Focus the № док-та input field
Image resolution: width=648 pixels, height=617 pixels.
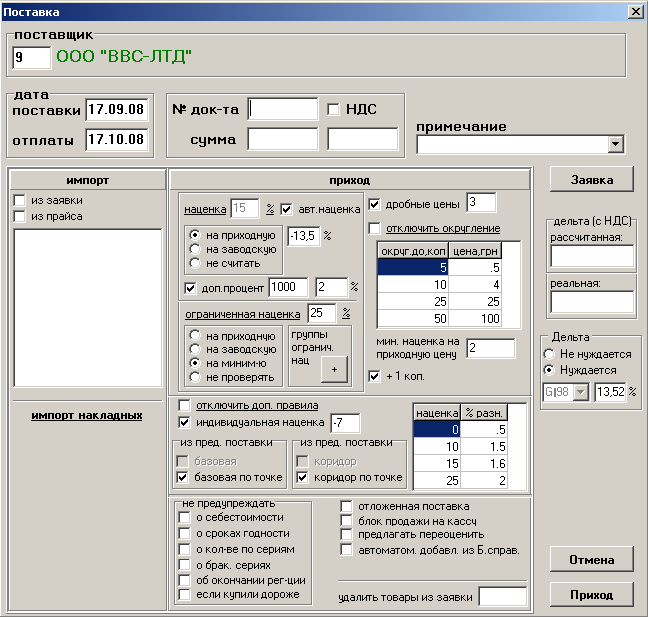click(x=283, y=109)
